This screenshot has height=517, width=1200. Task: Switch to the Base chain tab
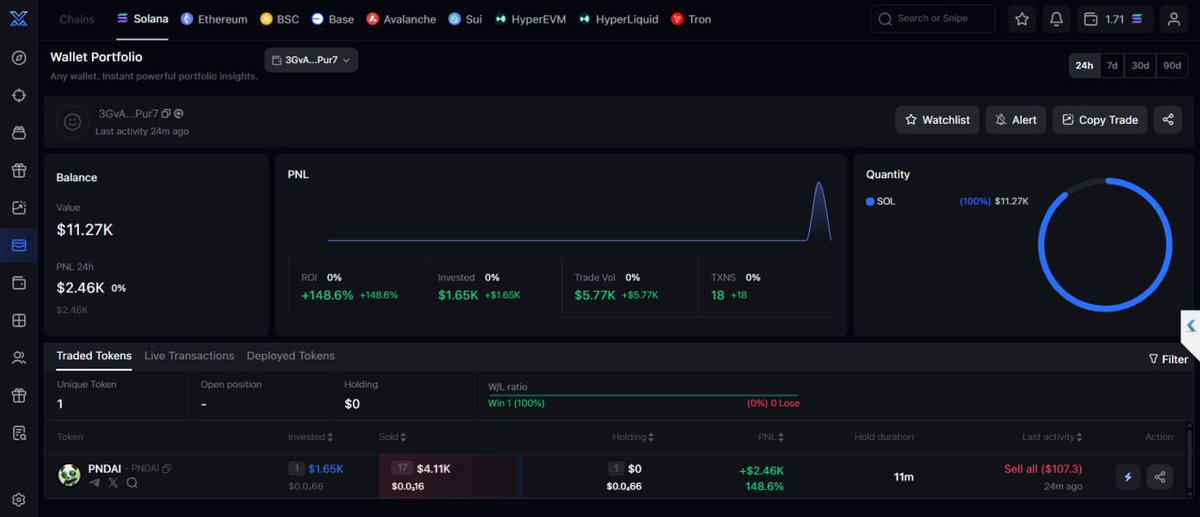[333, 19]
